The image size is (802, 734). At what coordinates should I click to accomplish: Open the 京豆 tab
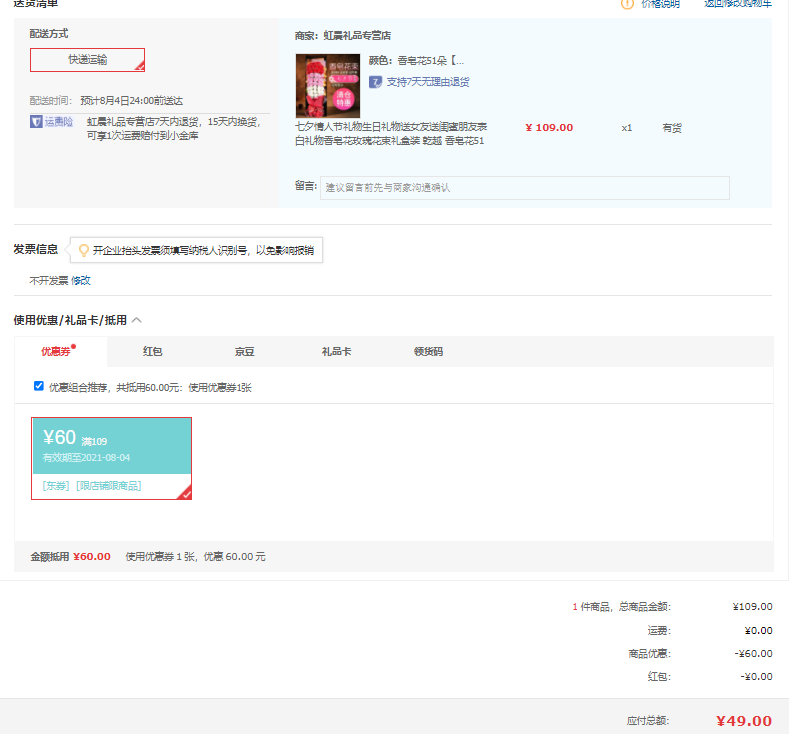244,352
